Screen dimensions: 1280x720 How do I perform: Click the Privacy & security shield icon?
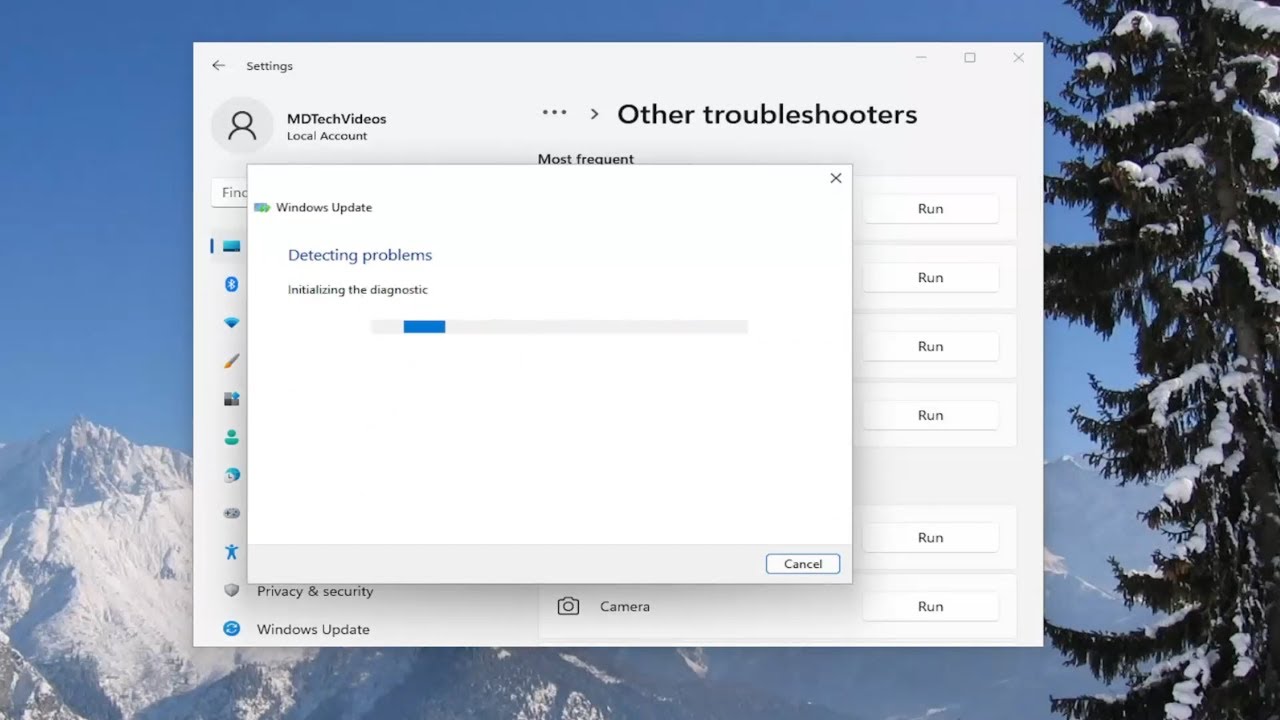pos(232,591)
